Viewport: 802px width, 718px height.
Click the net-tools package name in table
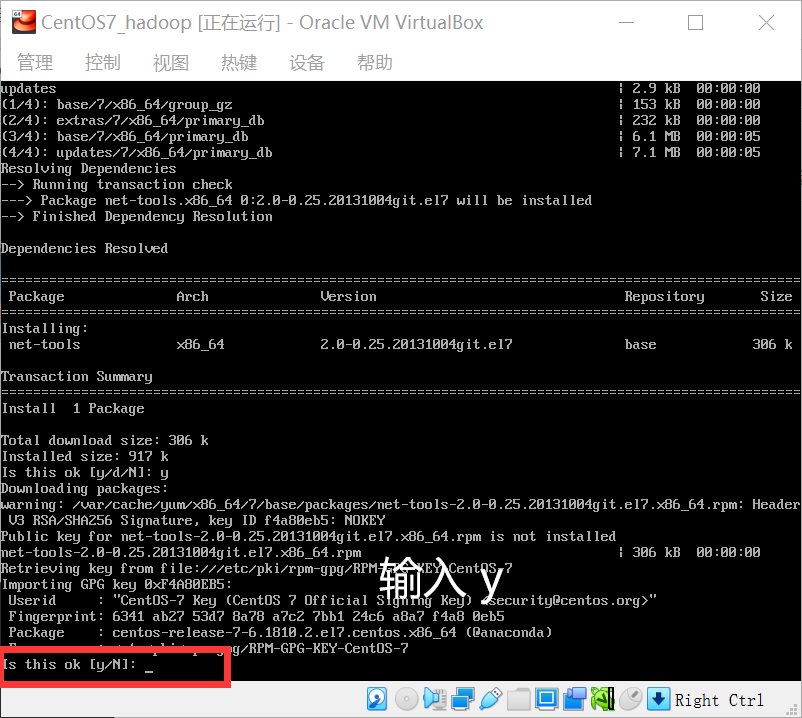44,345
